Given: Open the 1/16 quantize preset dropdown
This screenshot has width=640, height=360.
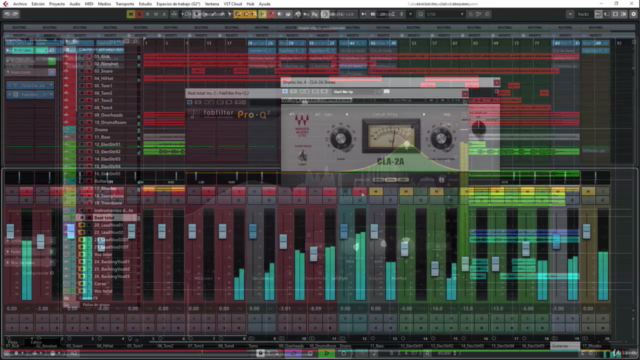Looking at the screenshot, I should click(x=445, y=14).
